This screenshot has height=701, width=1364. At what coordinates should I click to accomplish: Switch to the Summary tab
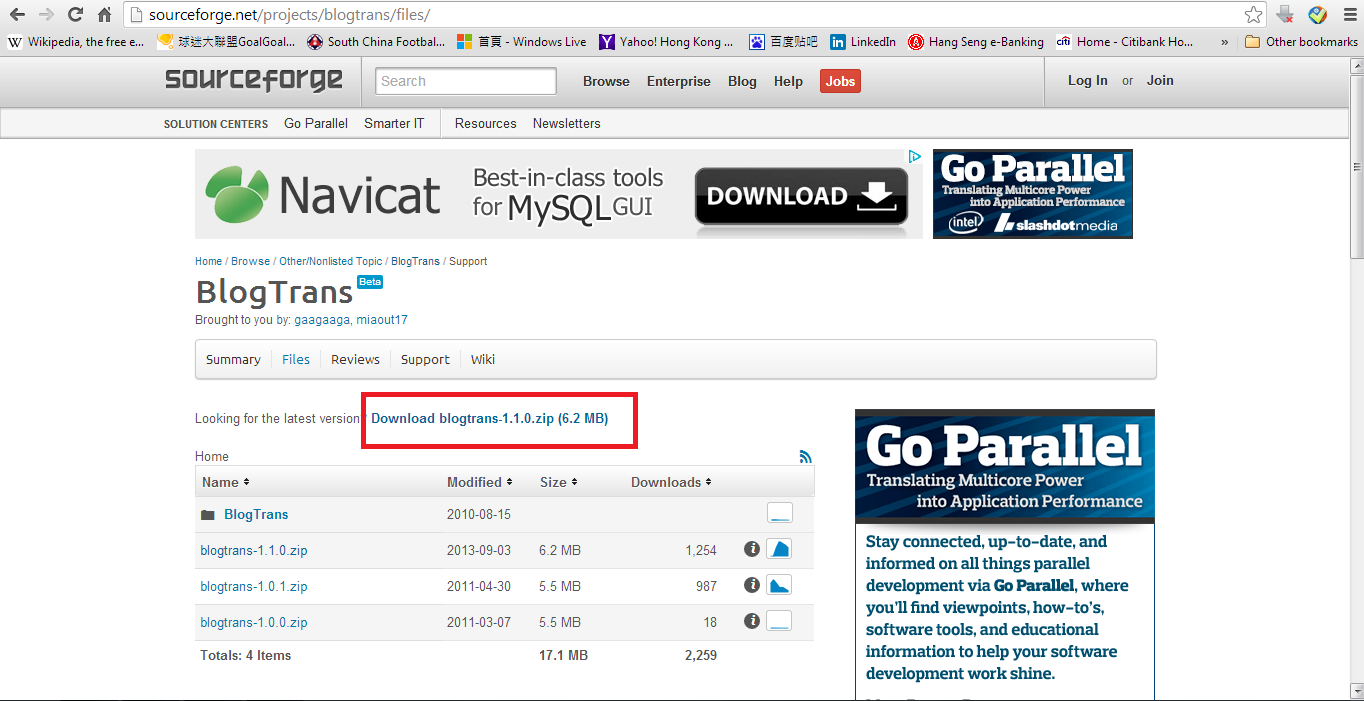[x=233, y=359]
